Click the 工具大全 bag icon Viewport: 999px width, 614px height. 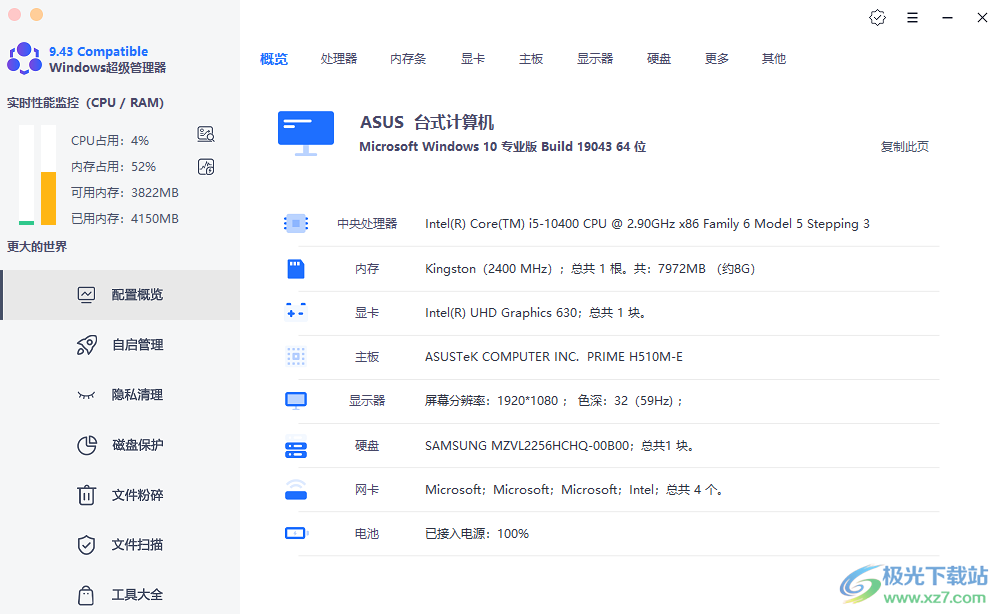coord(86,595)
